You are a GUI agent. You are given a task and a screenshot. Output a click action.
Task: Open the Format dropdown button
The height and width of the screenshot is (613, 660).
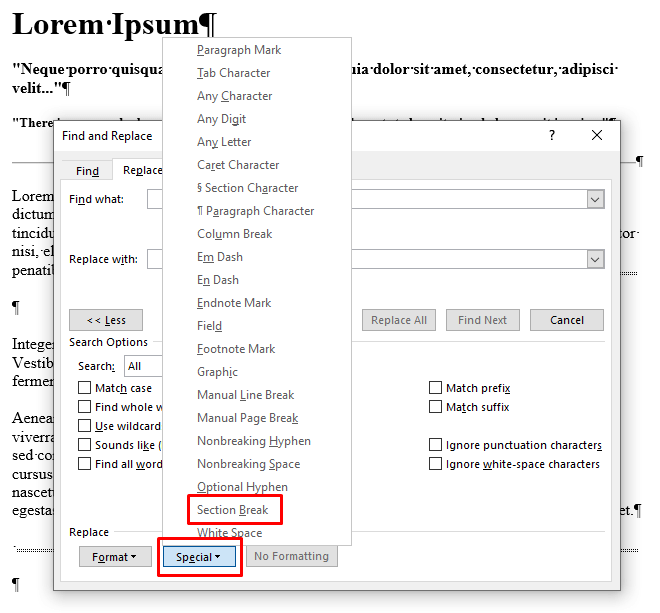[115, 557]
